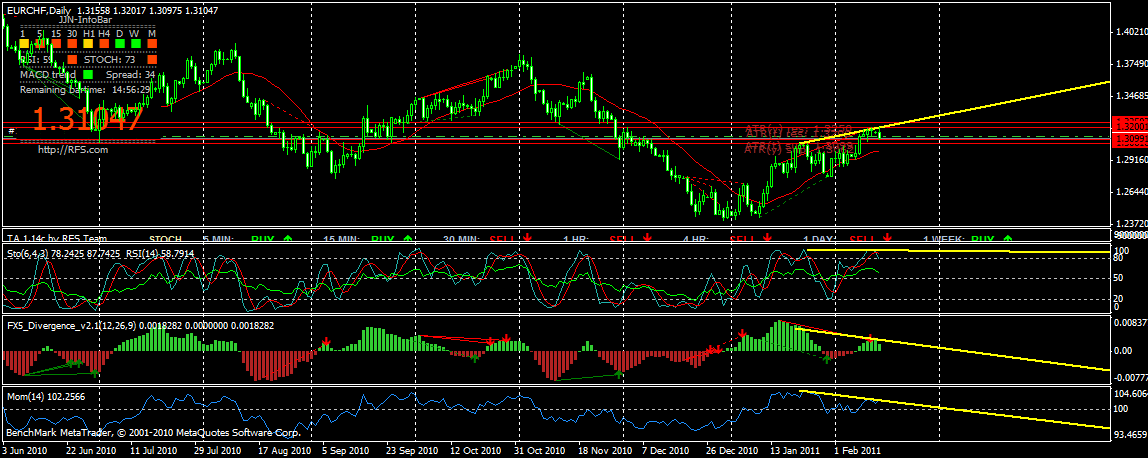Screen dimensions: 1148x458
Task: Click the orange square beside RSI value
Action: click(72, 59)
